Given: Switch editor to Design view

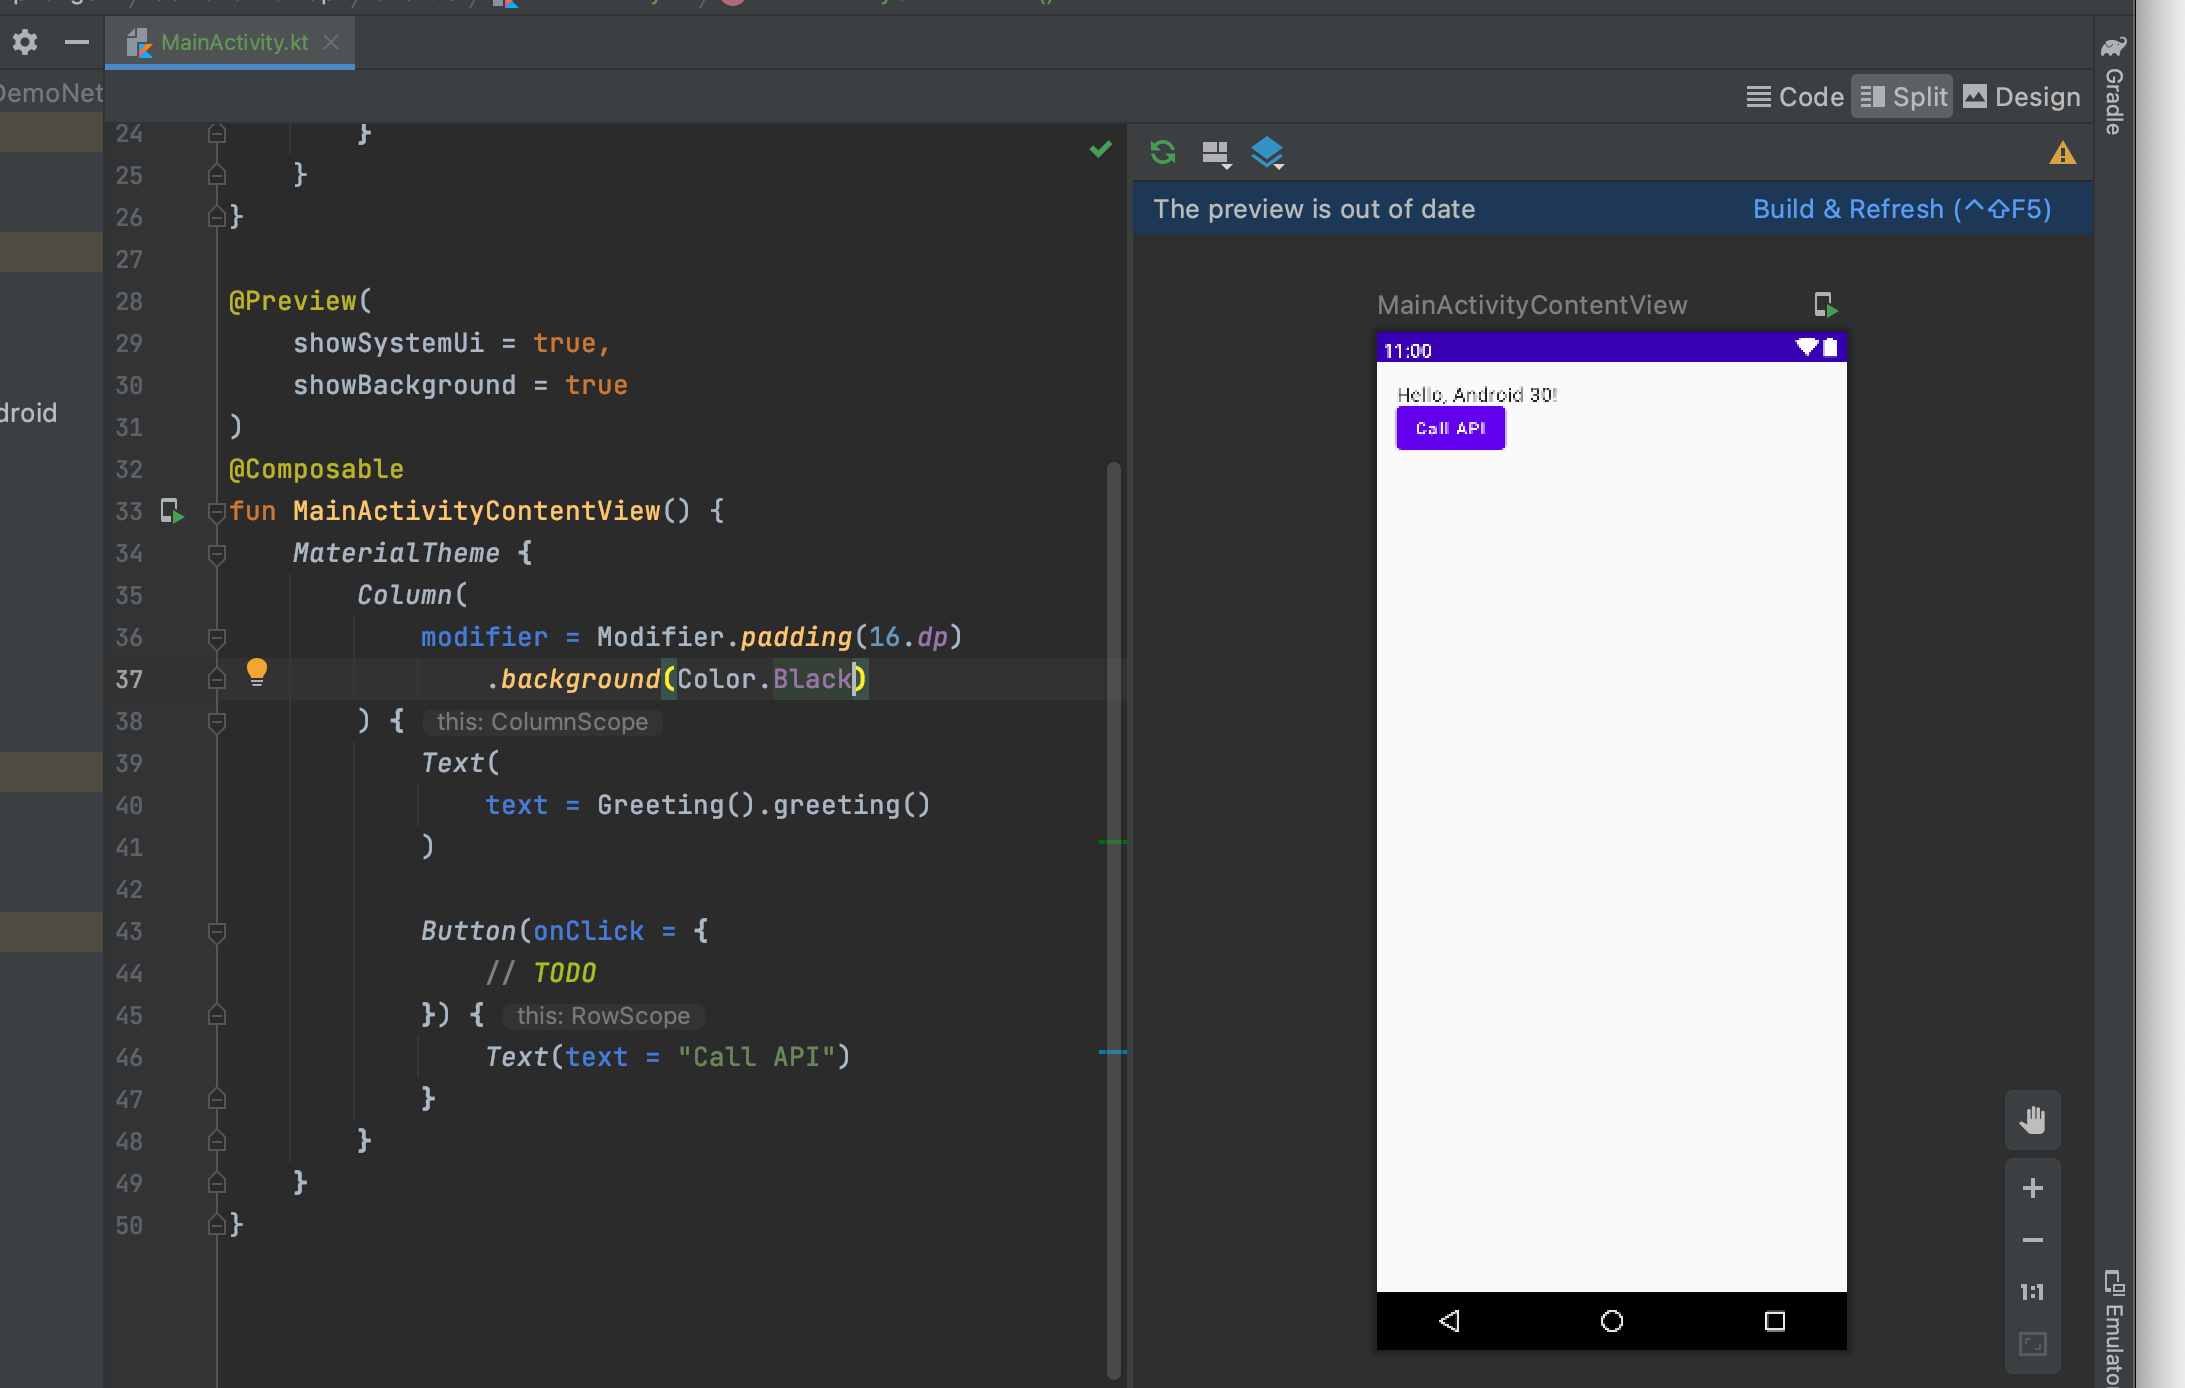Looking at the screenshot, I should (x=2022, y=97).
